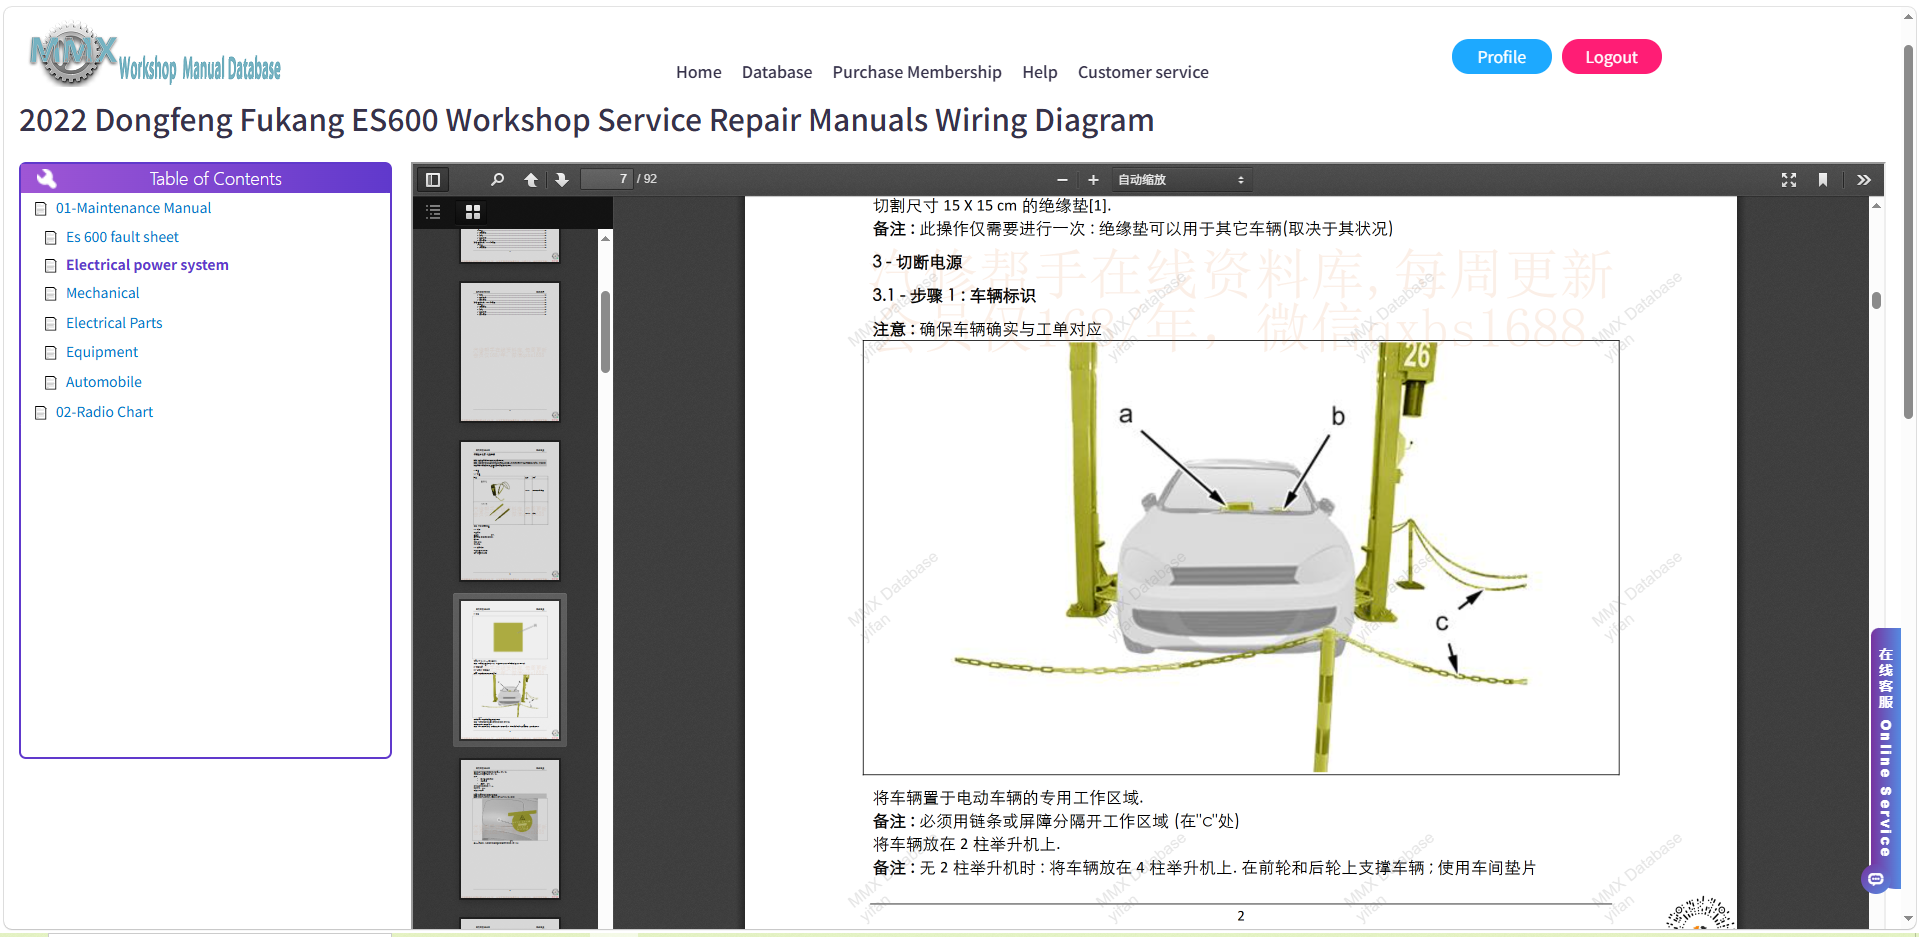Open the online service chat widget
Image resolution: width=1919 pixels, height=937 pixels.
point(1885,759)
